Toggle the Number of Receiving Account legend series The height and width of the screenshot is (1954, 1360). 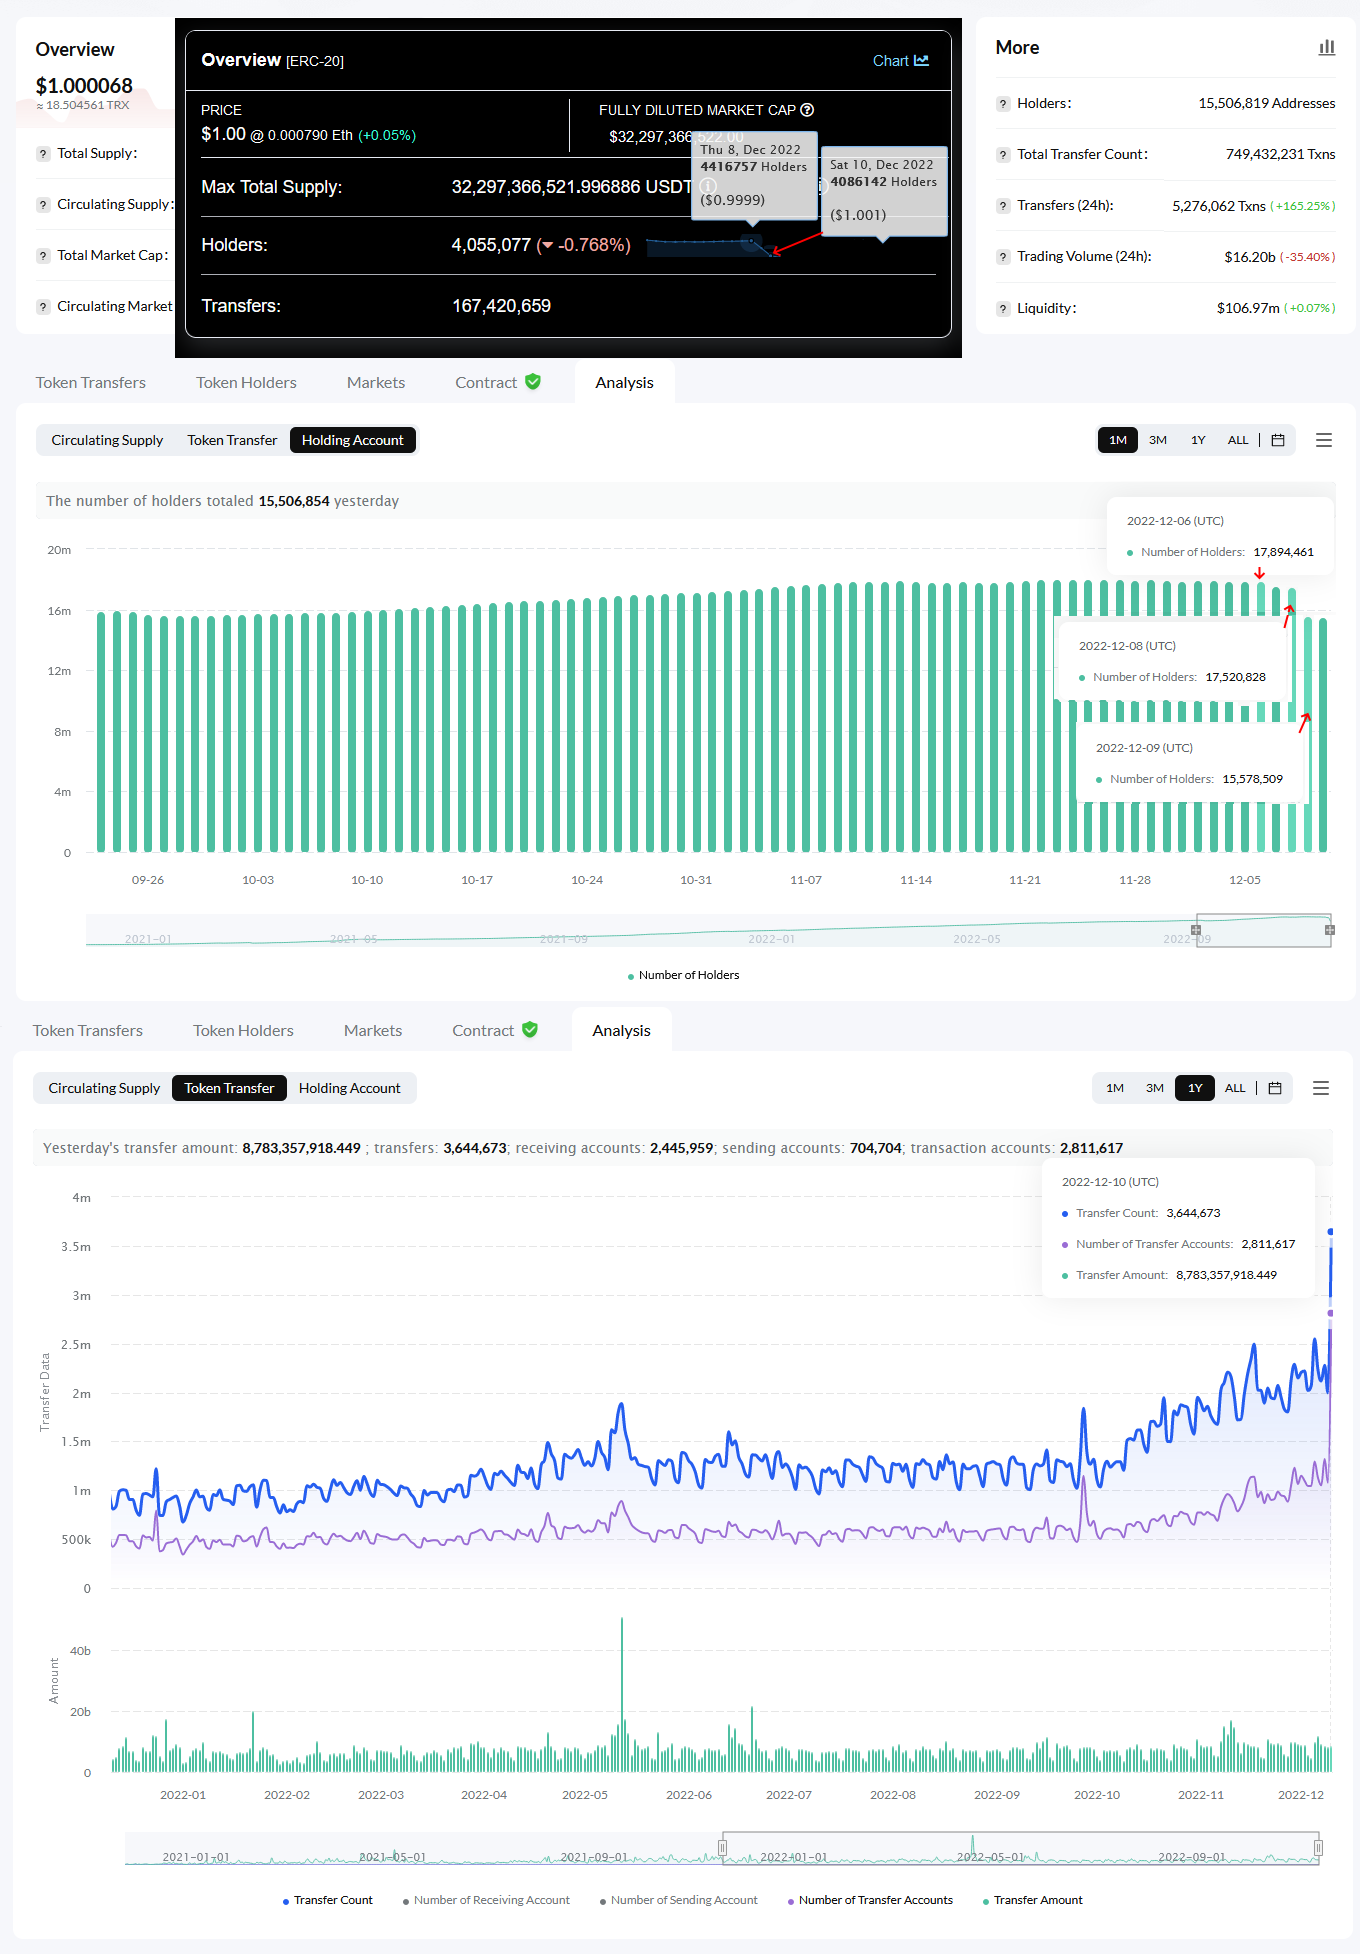coord(486,1900)
